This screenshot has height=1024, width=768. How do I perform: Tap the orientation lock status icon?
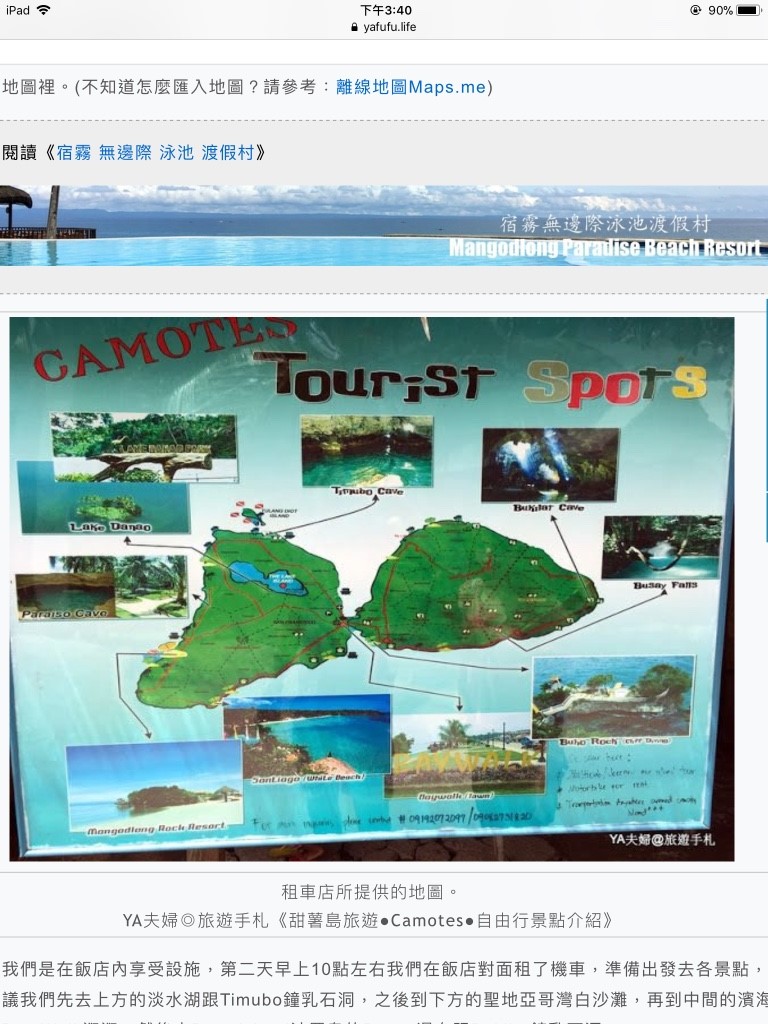tap(695, 10)
